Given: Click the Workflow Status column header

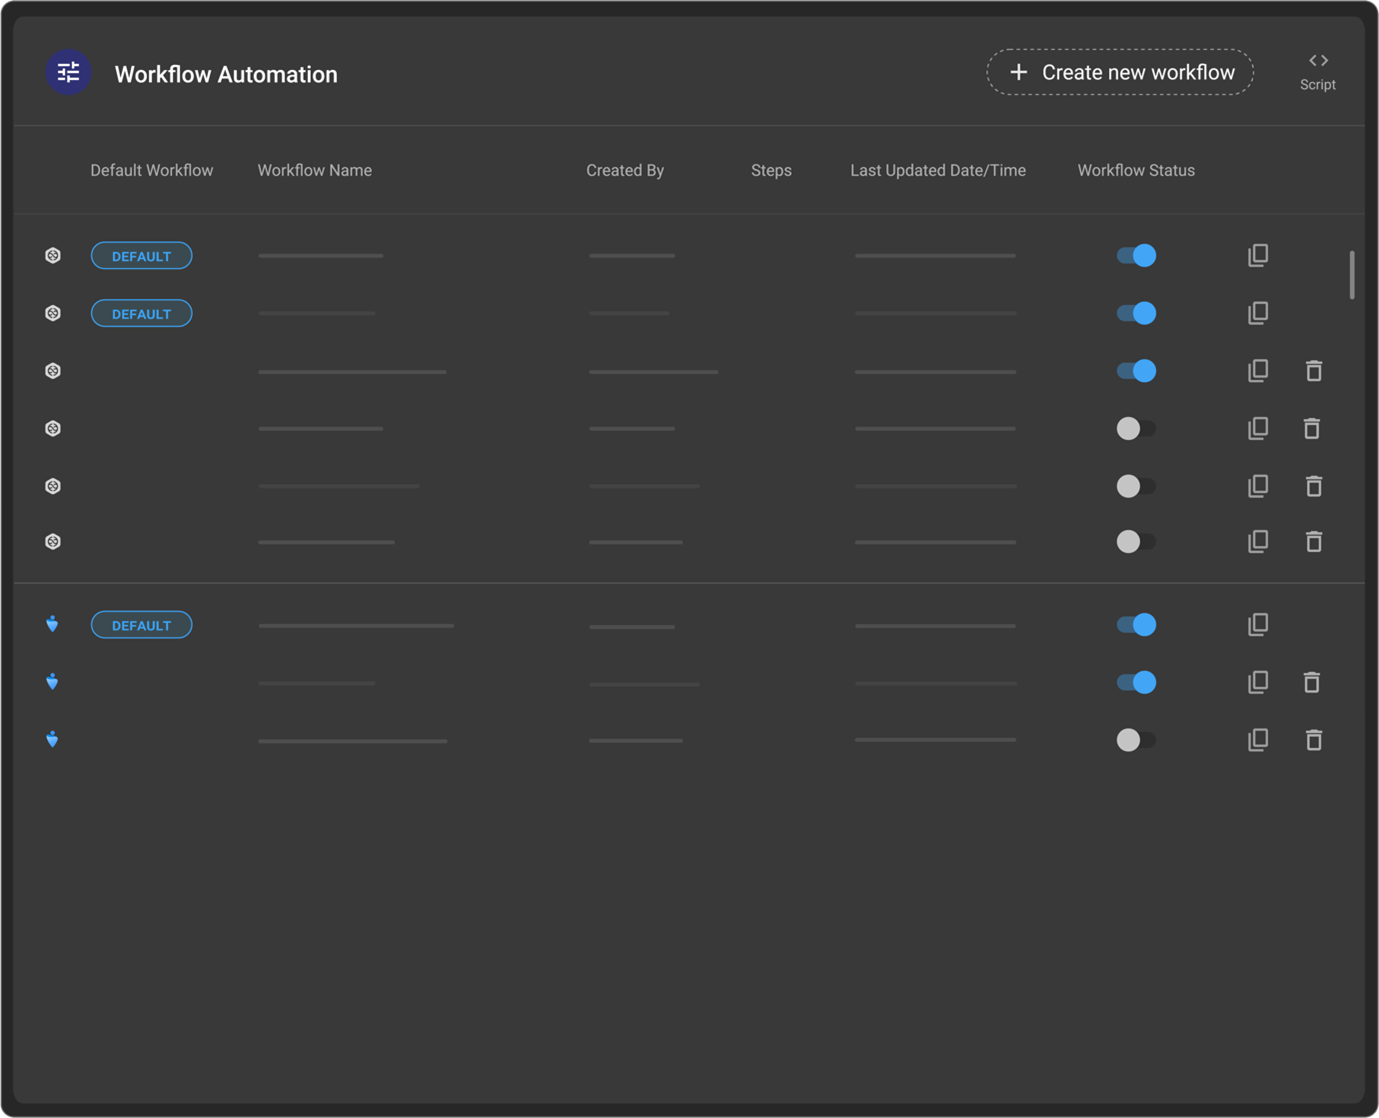Looking at the screenshot, I should point(1135,170).
